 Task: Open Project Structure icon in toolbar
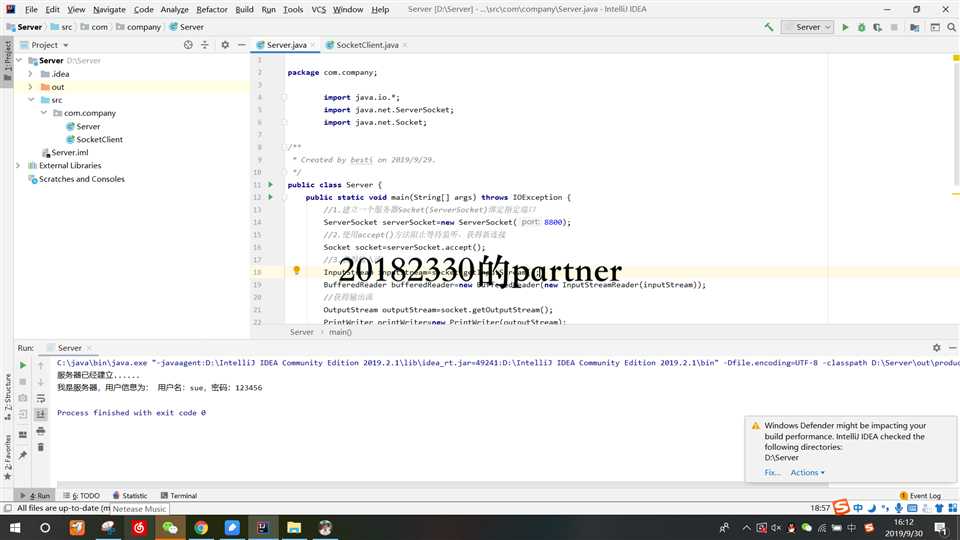click(x=915, y=27)
